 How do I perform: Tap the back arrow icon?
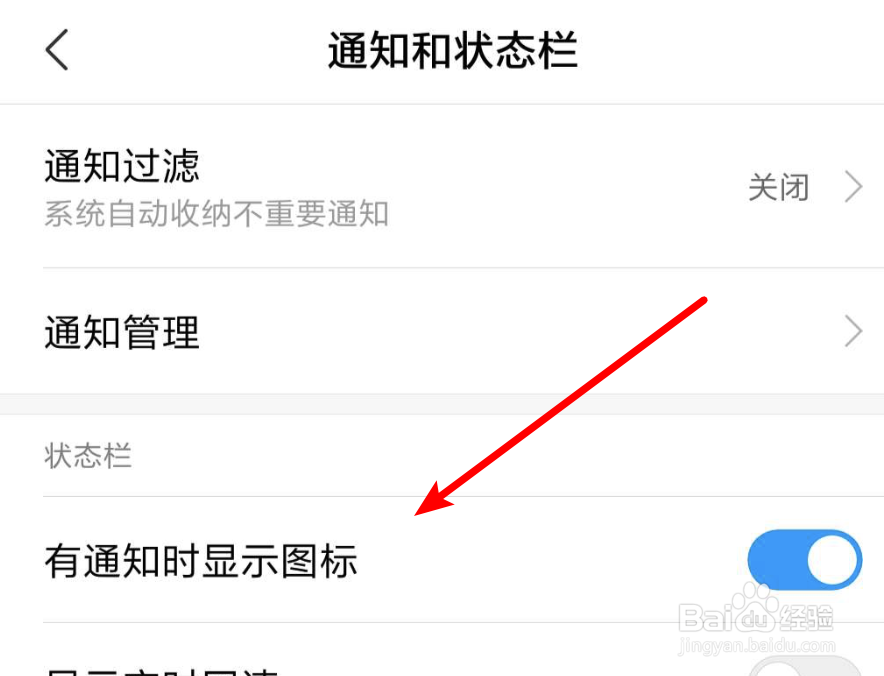pyautogui.click(x=57, y=50)
